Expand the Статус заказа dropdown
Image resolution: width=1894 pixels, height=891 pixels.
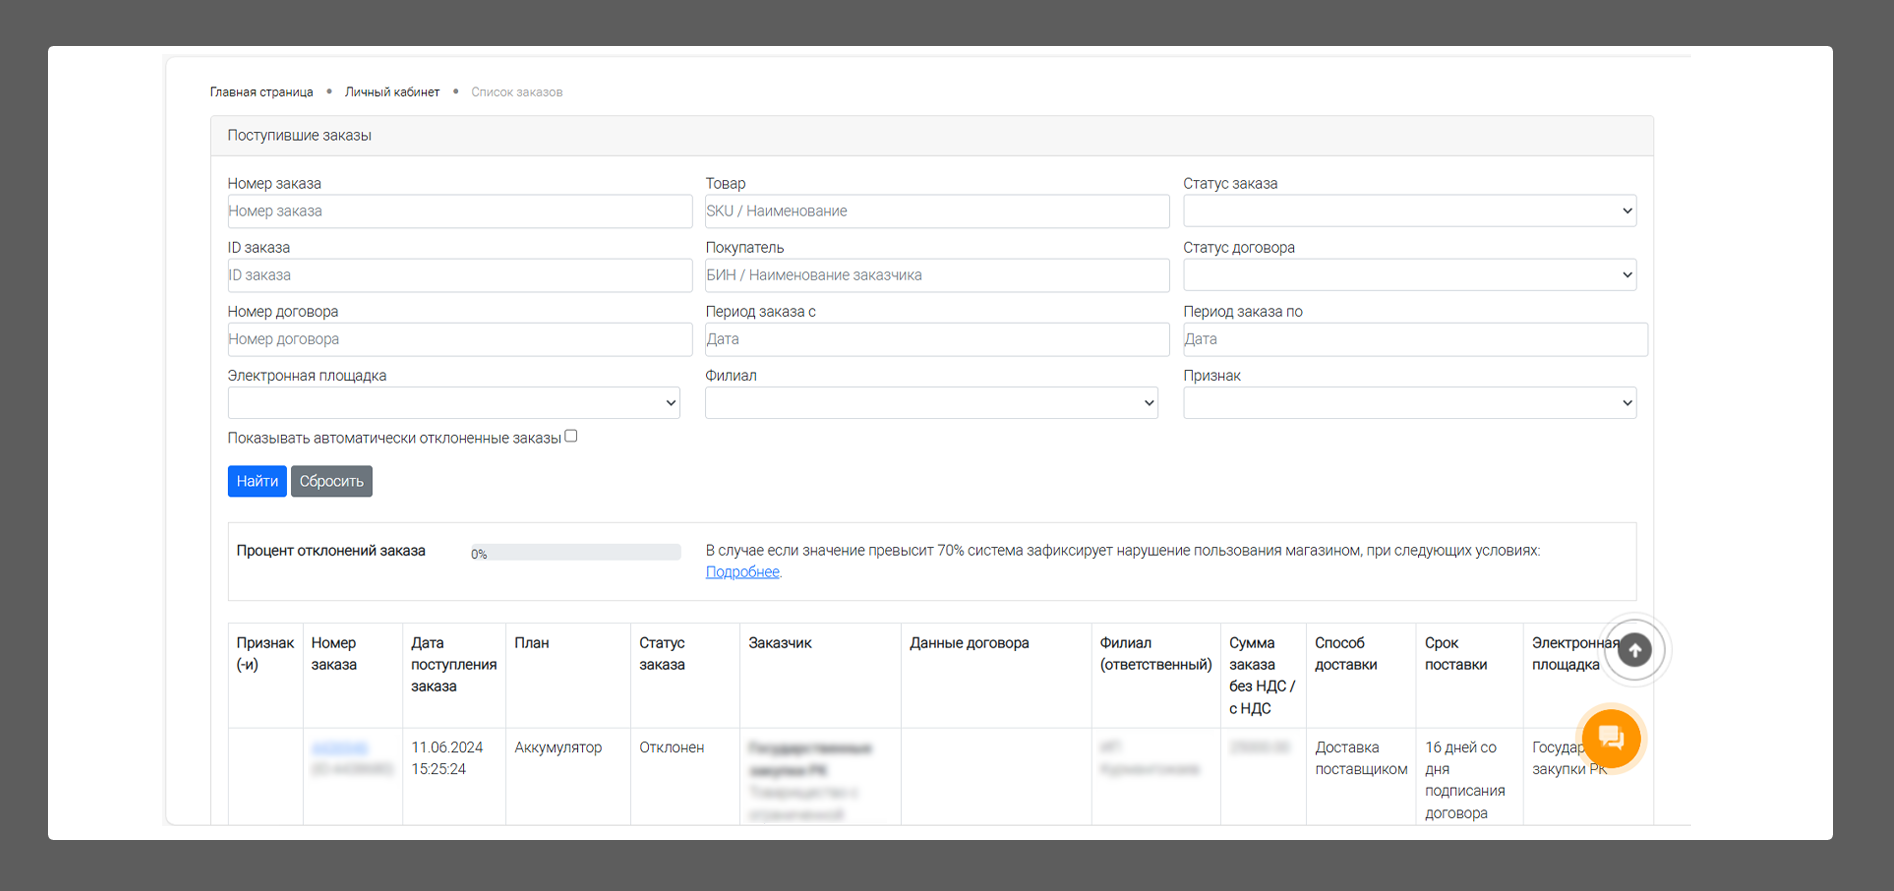(x=1409, y=211)
